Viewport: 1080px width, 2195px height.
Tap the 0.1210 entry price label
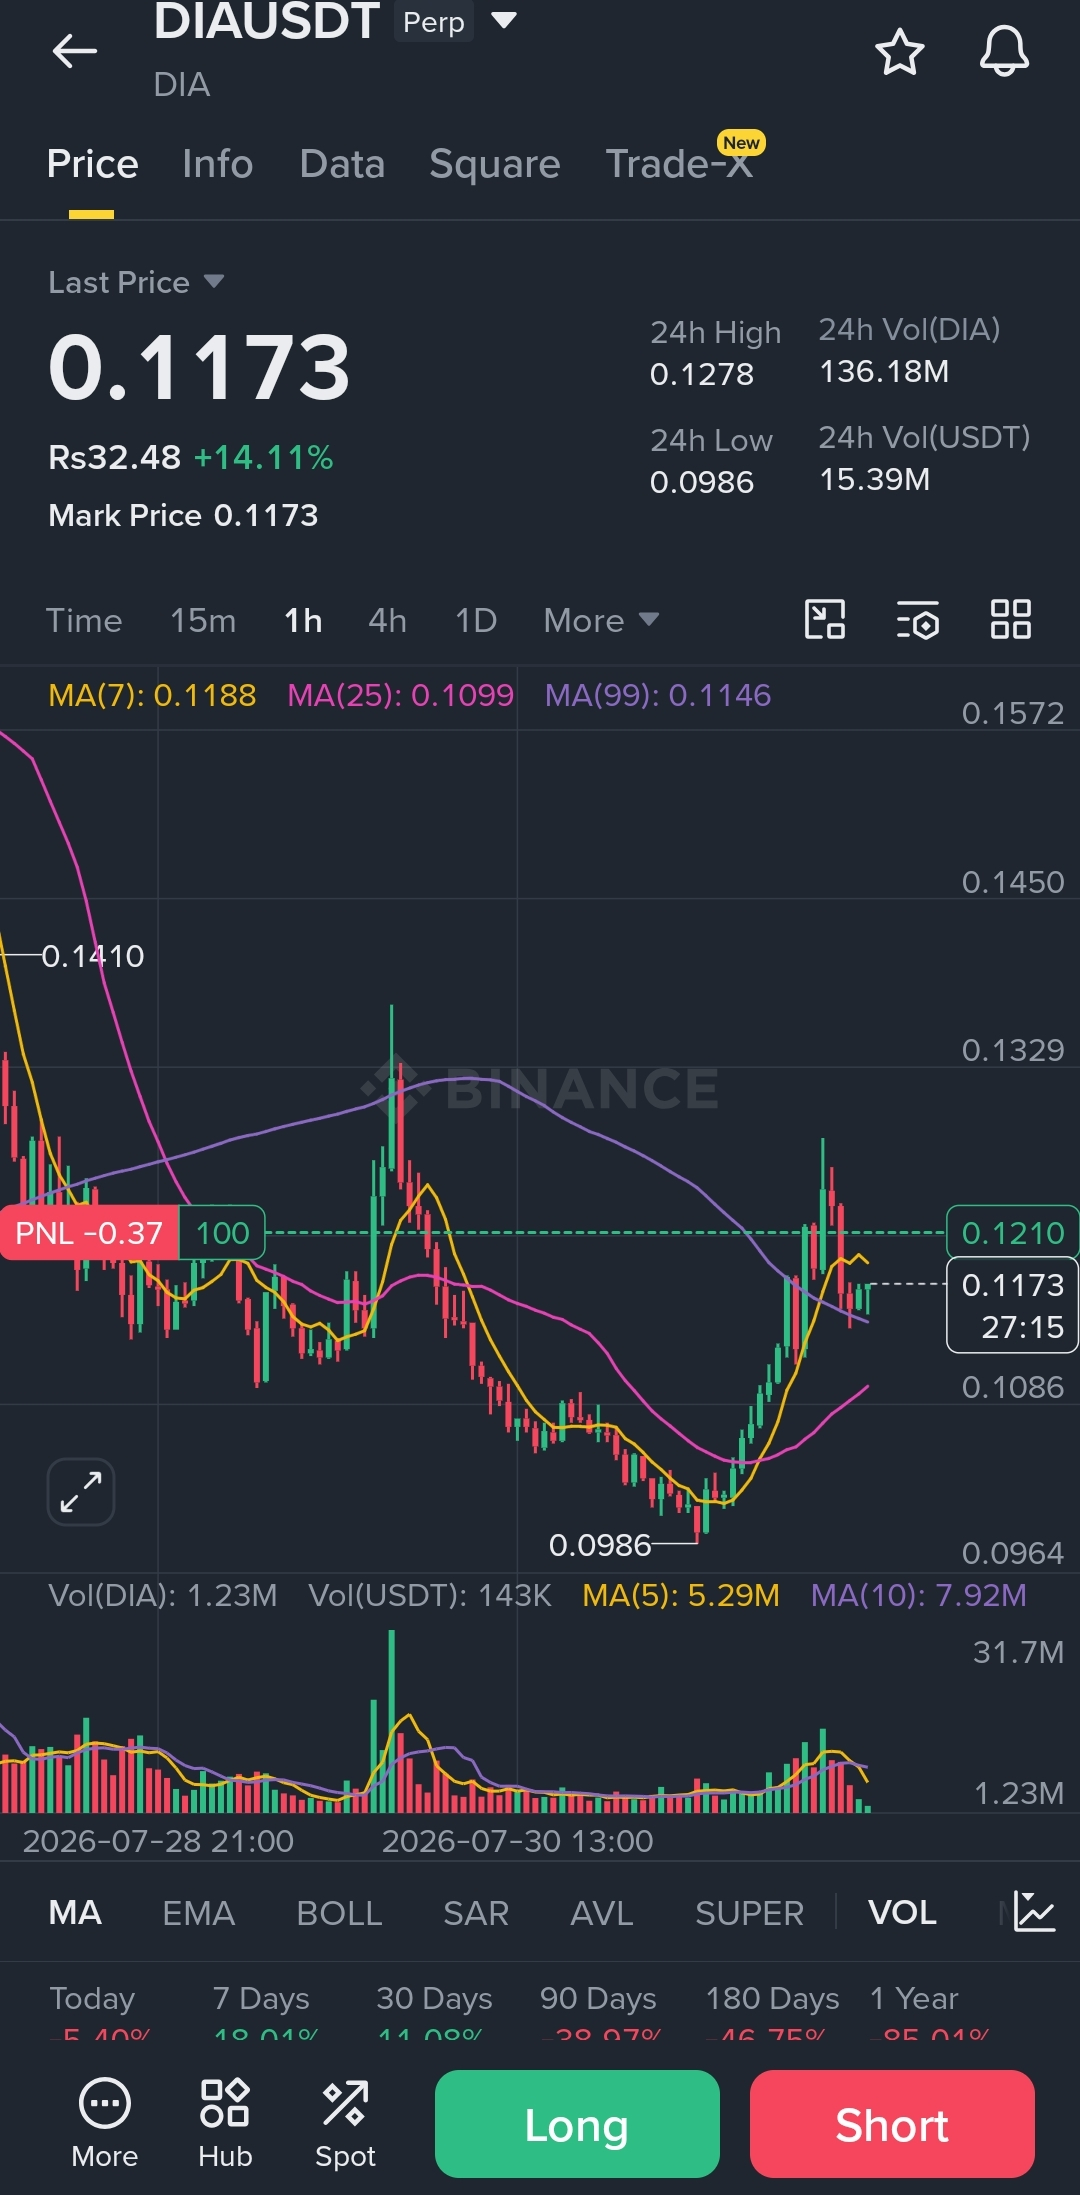[x=1012, y=1233]
